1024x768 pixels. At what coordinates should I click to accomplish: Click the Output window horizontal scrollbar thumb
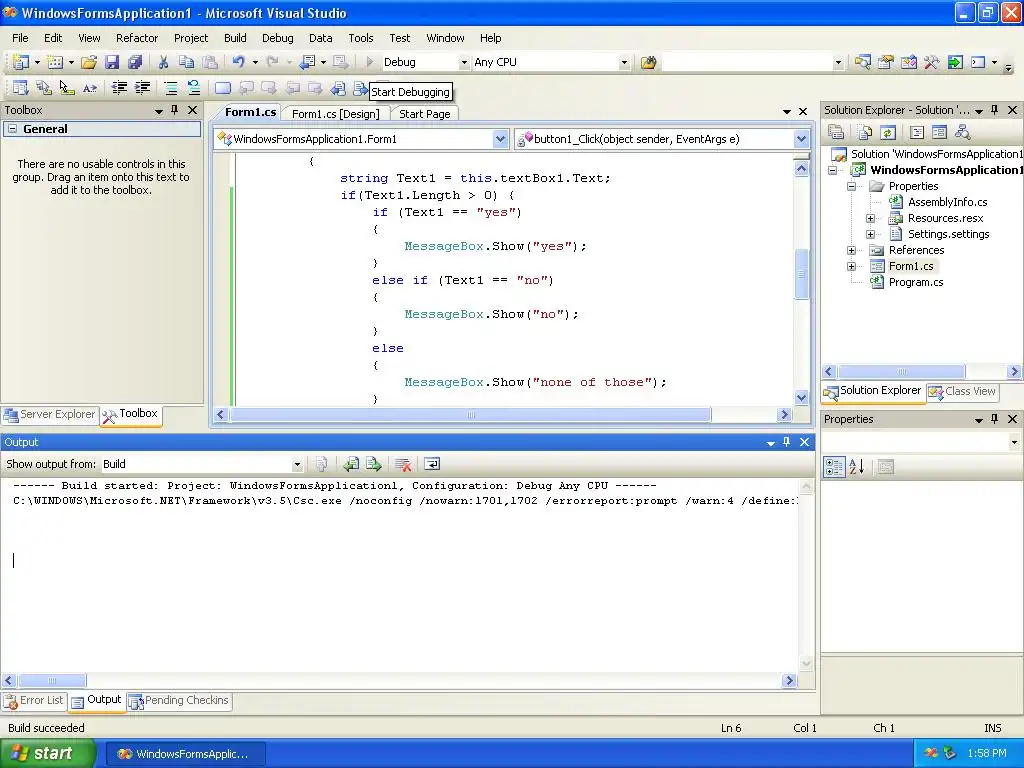pos(52,680)
